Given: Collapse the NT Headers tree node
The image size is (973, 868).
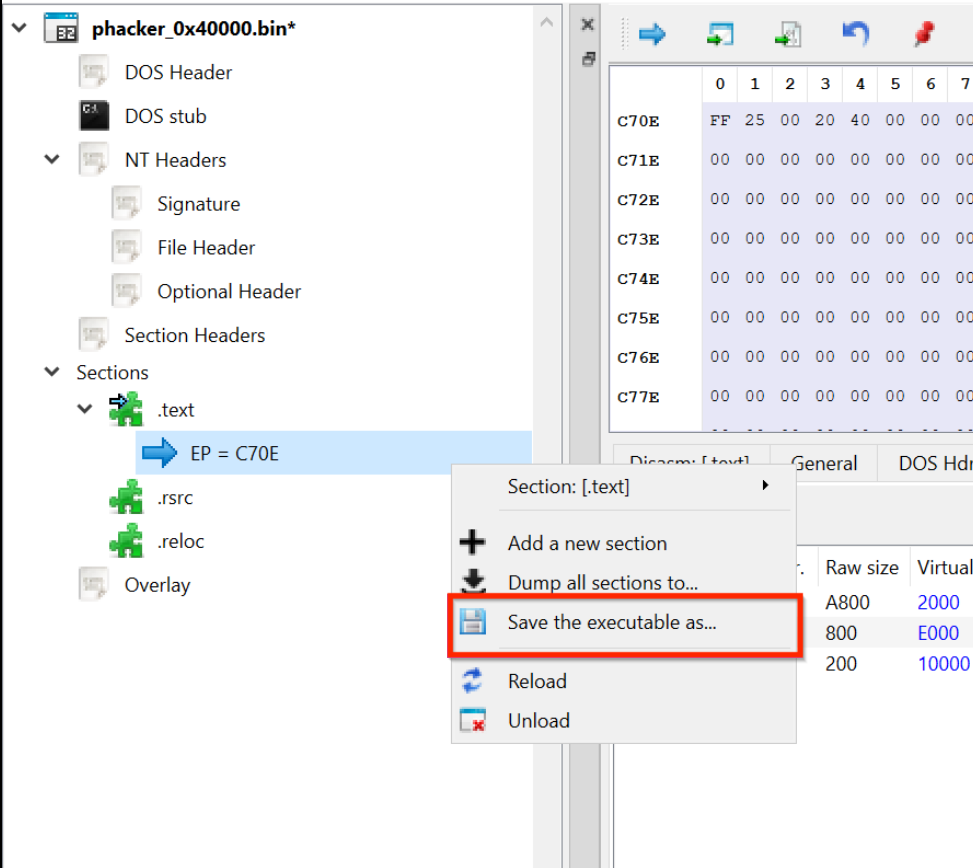Looking at the screenshot, I should (x=52, y=159).
